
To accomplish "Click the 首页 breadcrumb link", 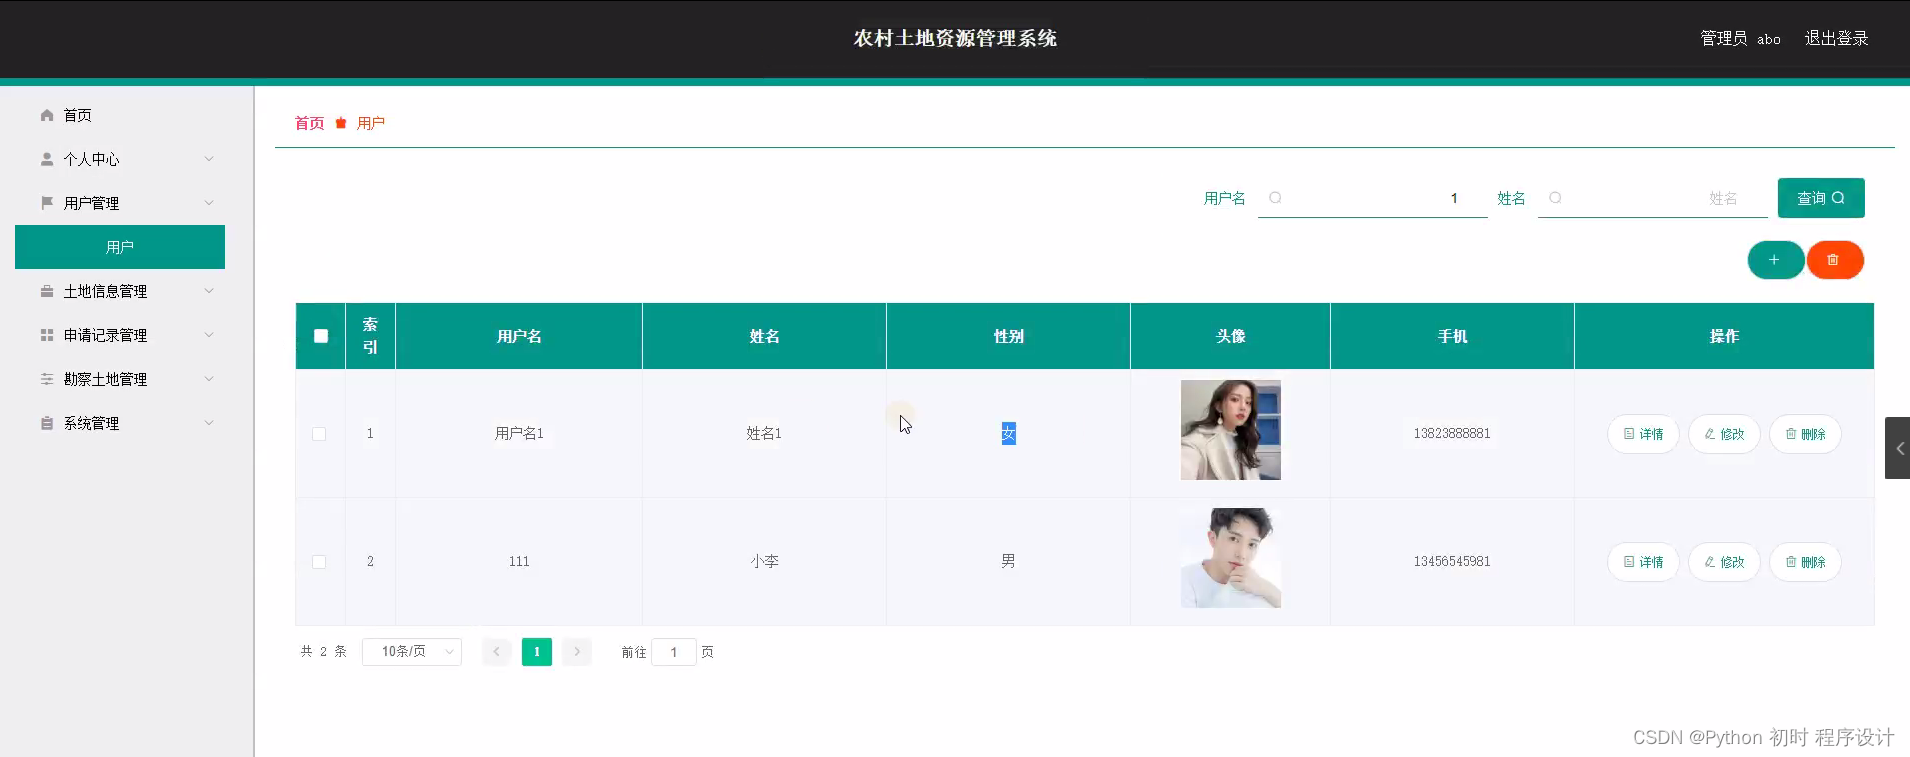I will point(309,123).
